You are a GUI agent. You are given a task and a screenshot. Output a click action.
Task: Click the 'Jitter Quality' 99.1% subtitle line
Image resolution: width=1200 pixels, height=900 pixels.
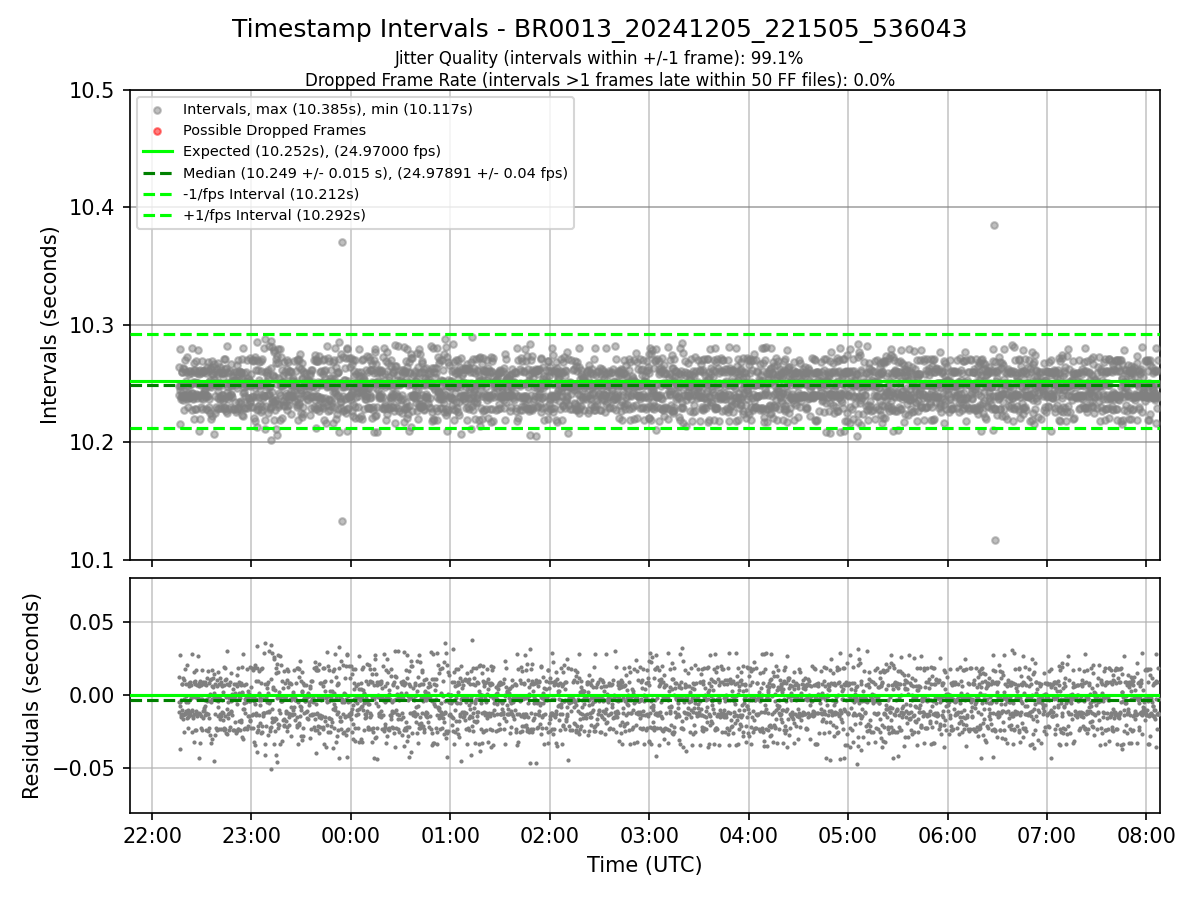599,58
